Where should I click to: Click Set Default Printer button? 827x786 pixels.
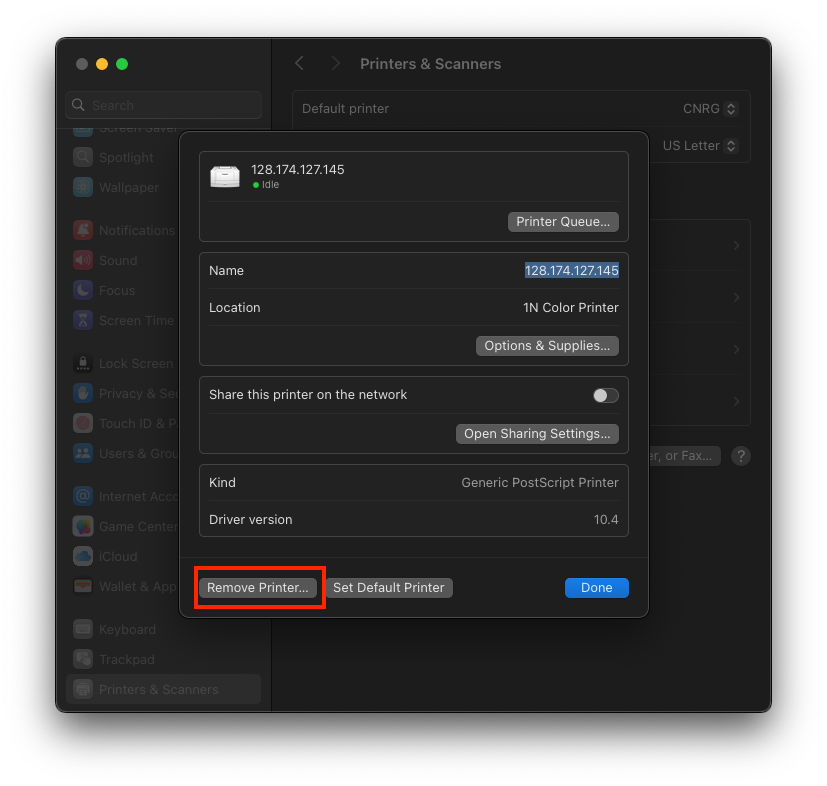(388, 588)
